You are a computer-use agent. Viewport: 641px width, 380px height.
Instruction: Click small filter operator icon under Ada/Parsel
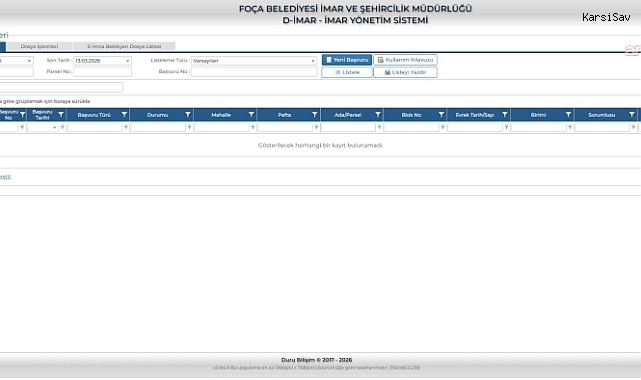coord(380,127)
